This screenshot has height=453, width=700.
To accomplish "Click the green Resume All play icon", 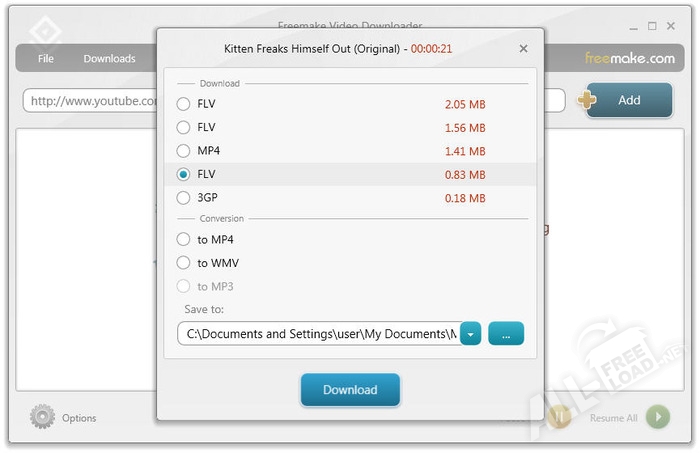I will pos(657,417).
